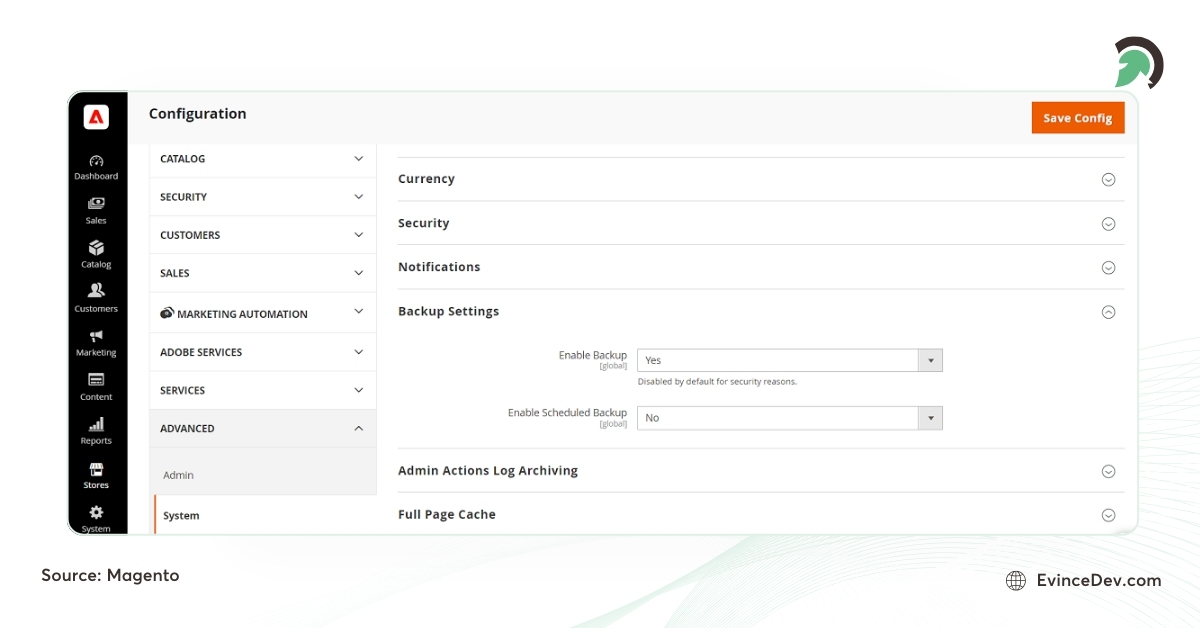The image size is (1200, 628).
Task: Open the SECURITY configuration tab
Action: (x=262, y=197)
